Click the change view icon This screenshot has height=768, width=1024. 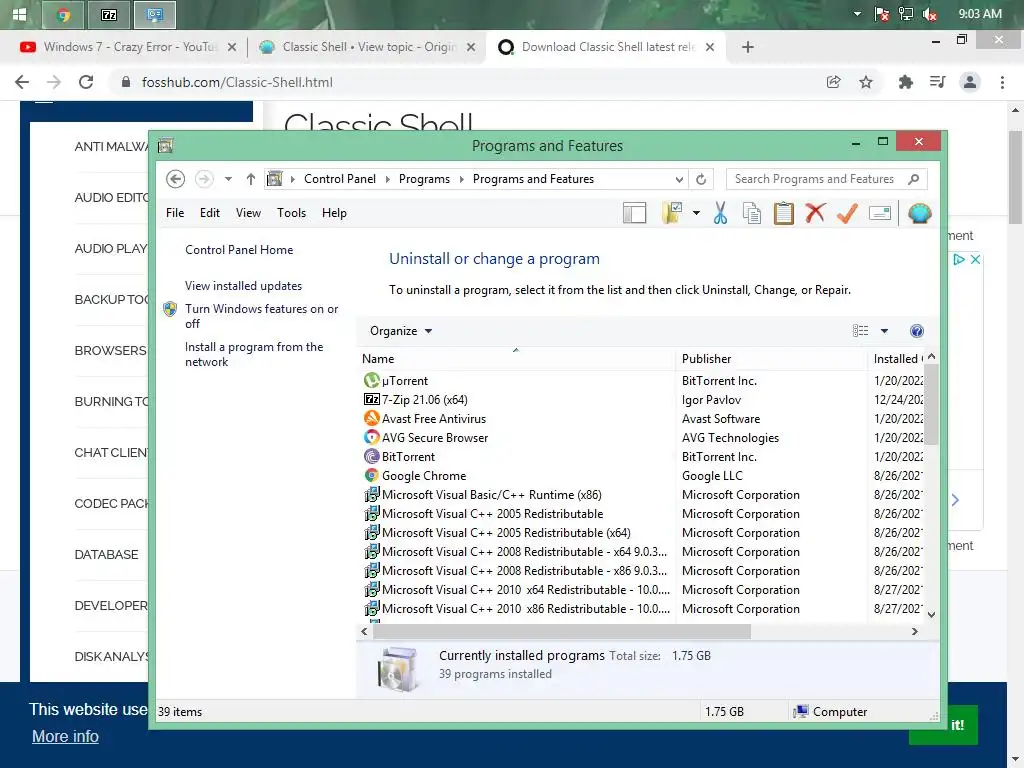tap(861, 331)
